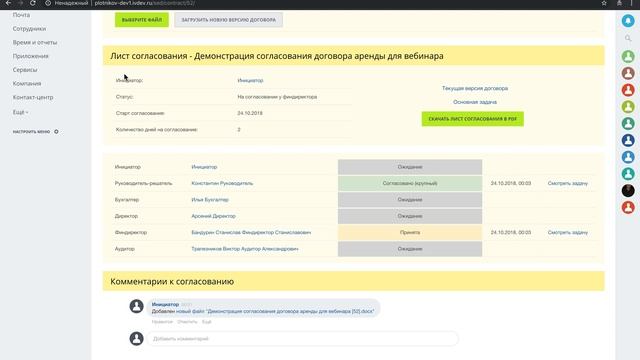
Task: Click Нравится under the comment
Action: click(x=162, y=322)
